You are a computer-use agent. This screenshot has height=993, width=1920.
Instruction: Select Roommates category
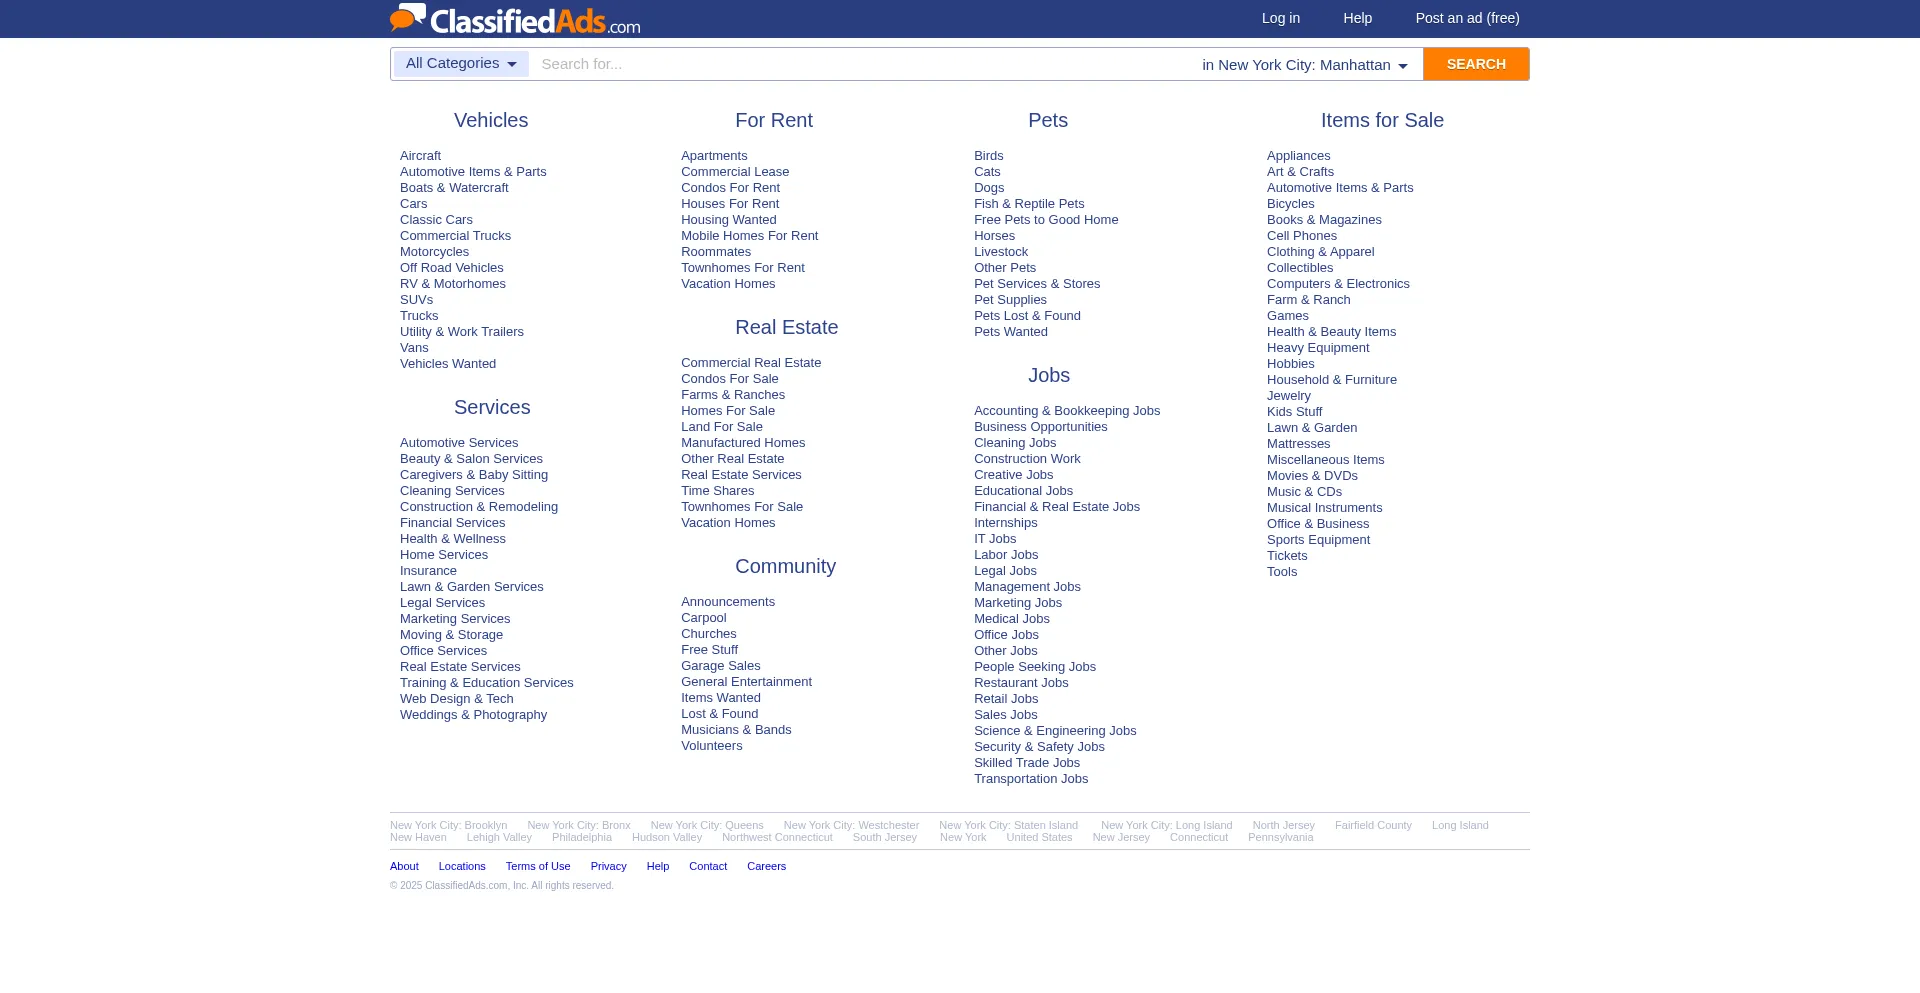pos(716,252)
